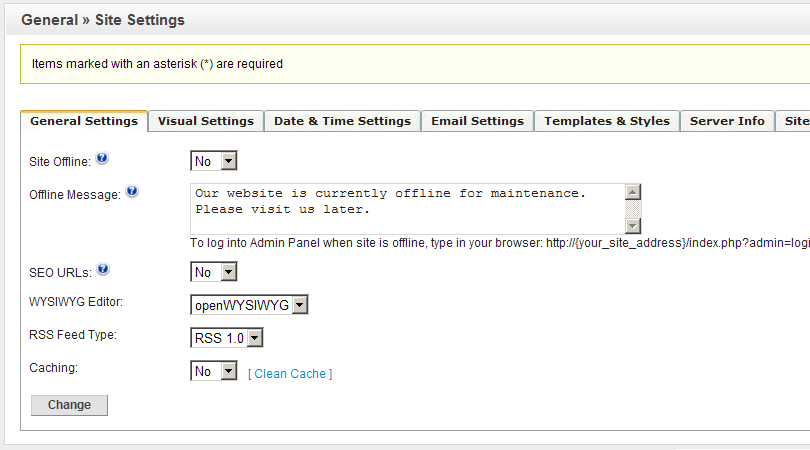Screen dimensions: 810x450
Task: Select the General Settings tab
Action: (x=84, y=121)
